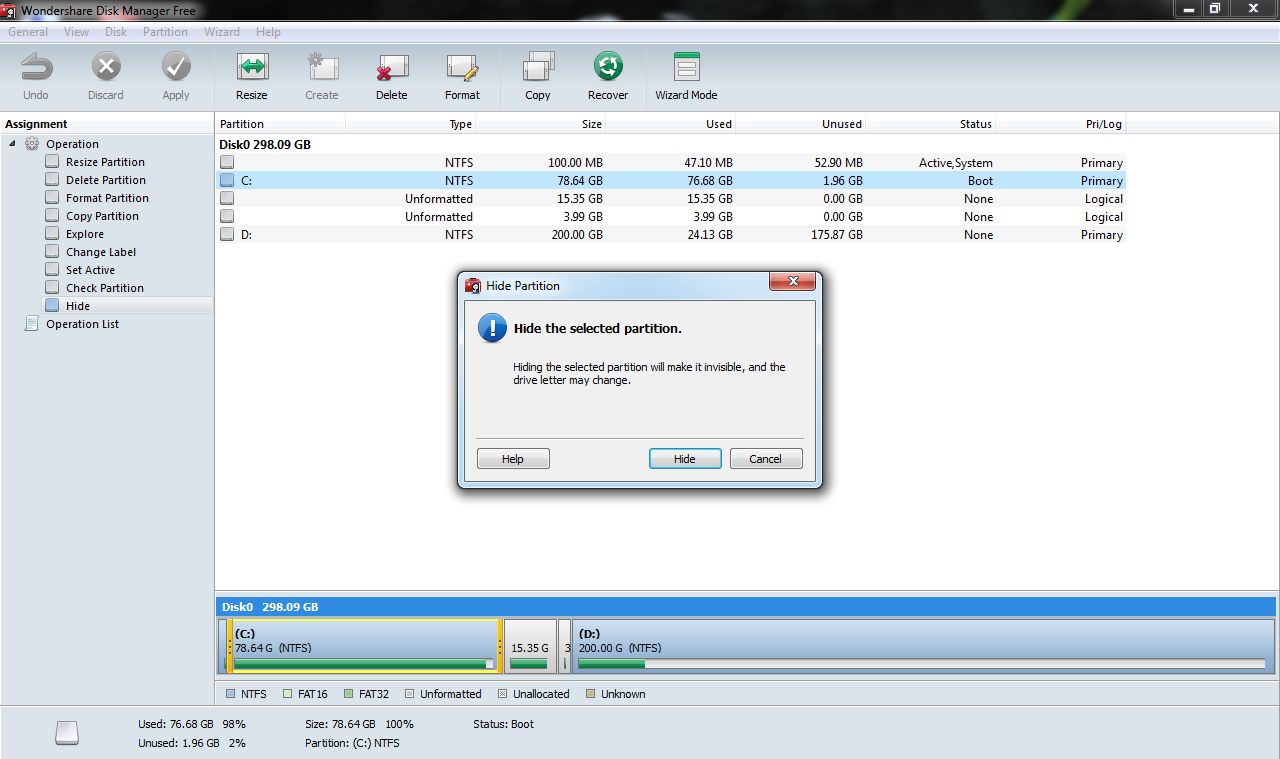The image size is (1280, 759).
Task: Open the Wizard menu
Action: click(x=222, y=32)
